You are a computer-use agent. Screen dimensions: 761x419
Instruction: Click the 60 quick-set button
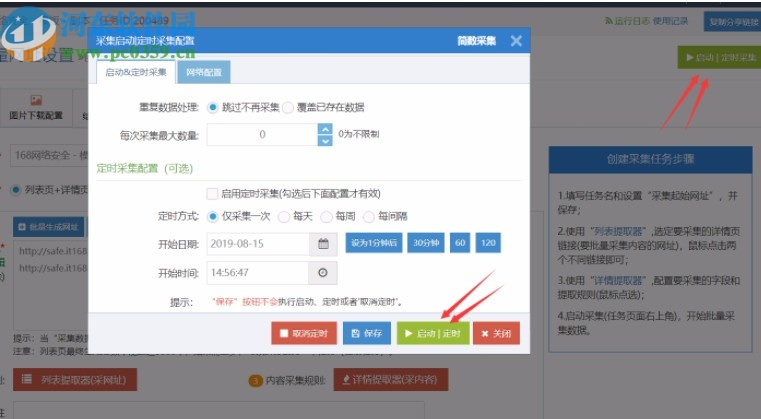(460, 243)
